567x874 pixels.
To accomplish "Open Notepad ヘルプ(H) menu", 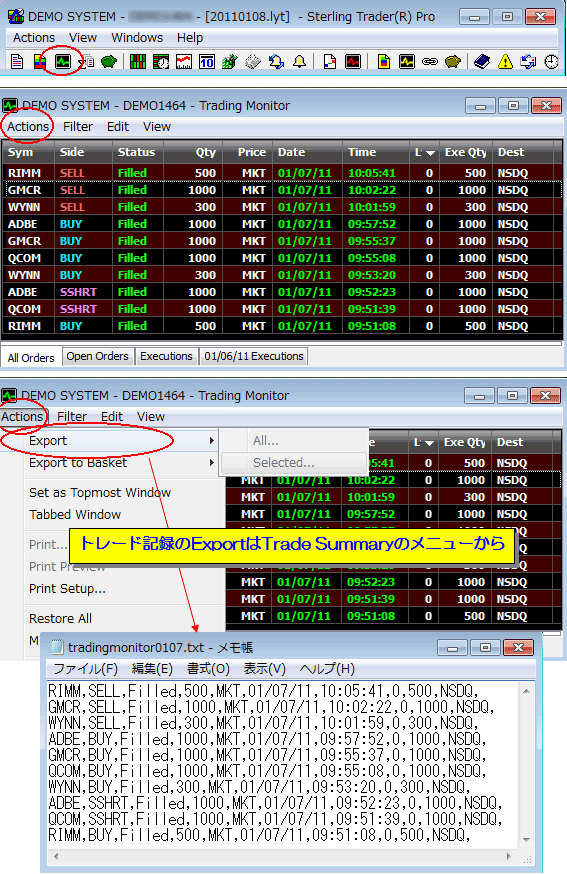I will (x=327, y=669).
